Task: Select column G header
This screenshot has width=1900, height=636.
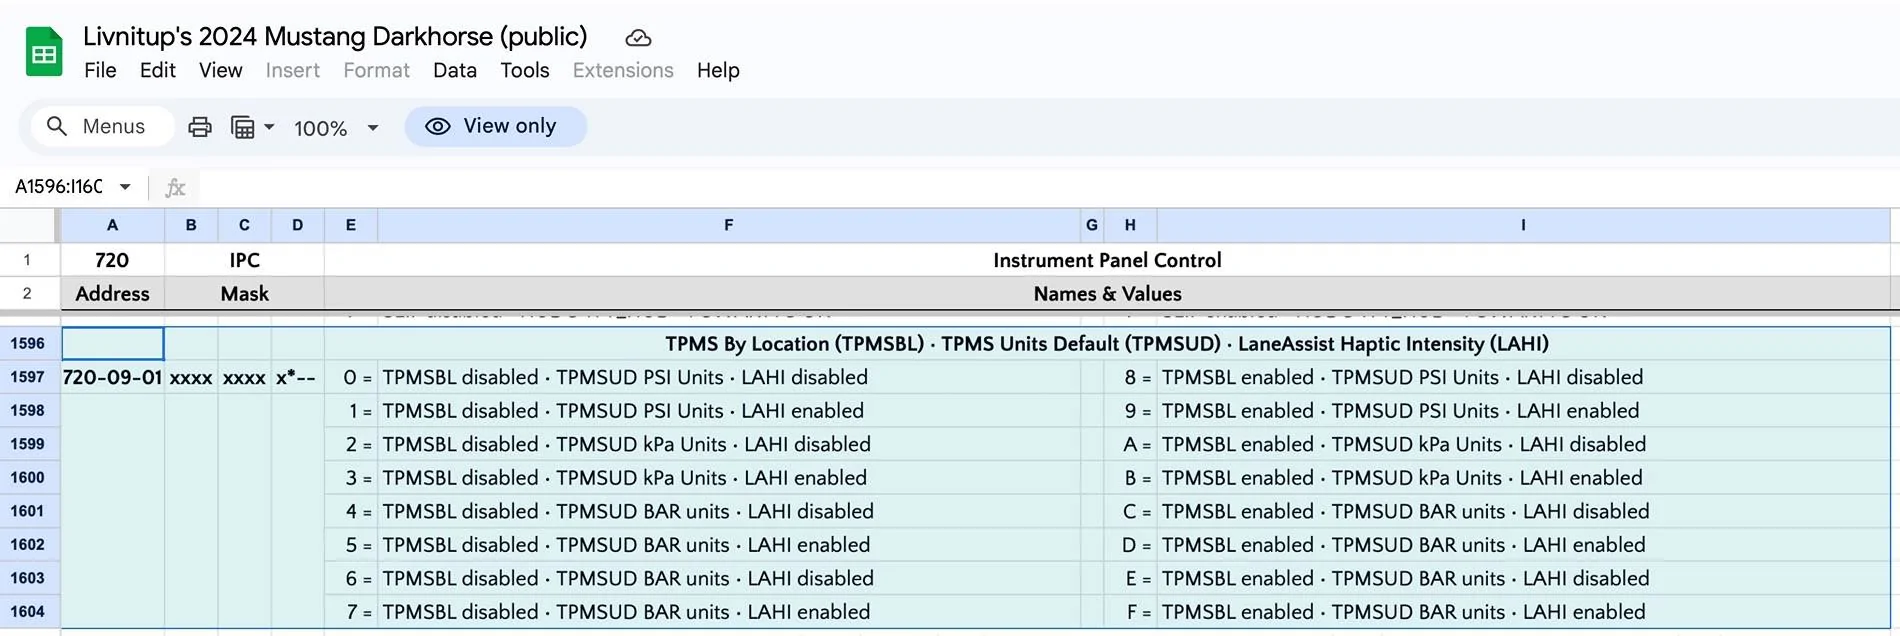Action: point(1092,225)
